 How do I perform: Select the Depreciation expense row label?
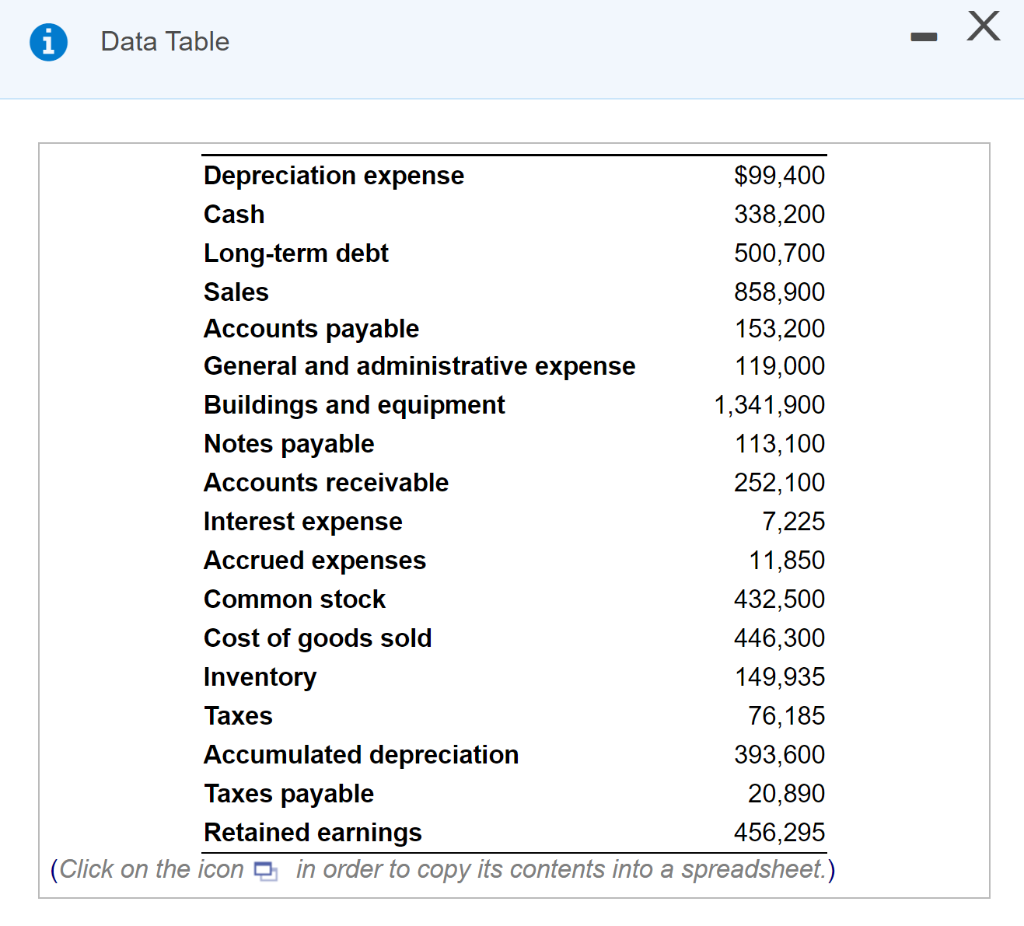point(333,175)
